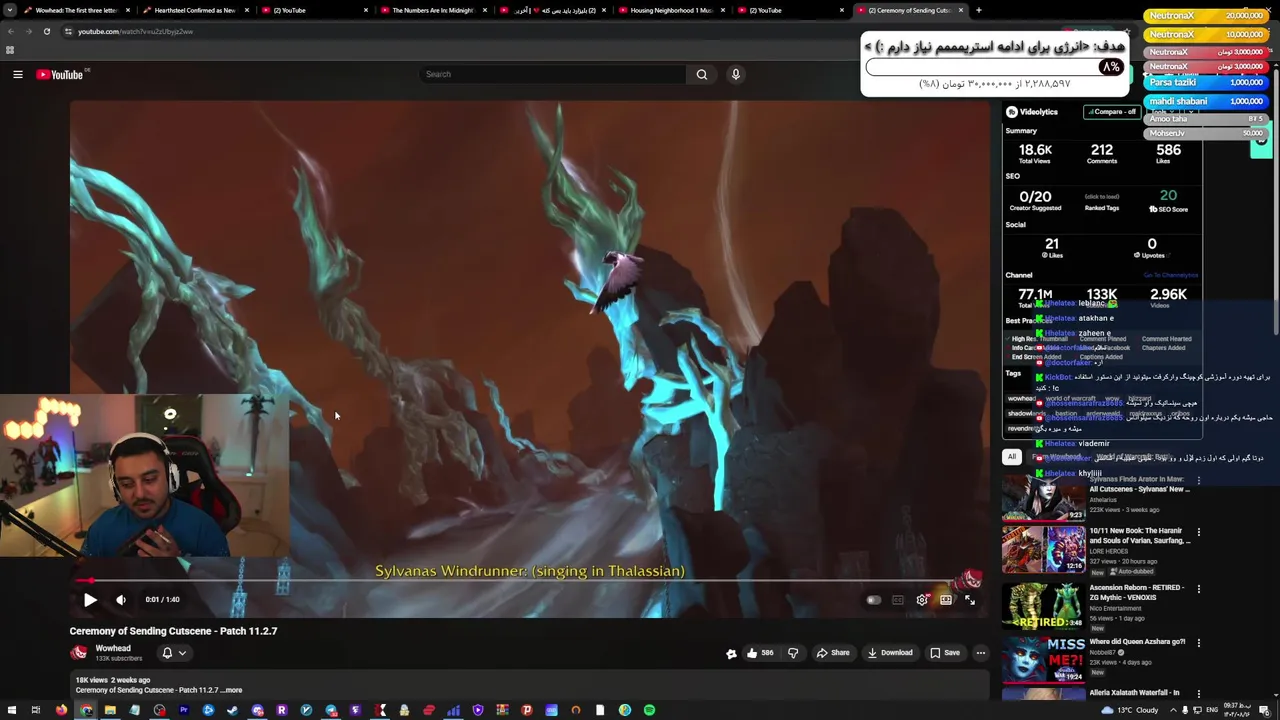
Task: Open Spotify from the taskbar
Action: (649, 710)
